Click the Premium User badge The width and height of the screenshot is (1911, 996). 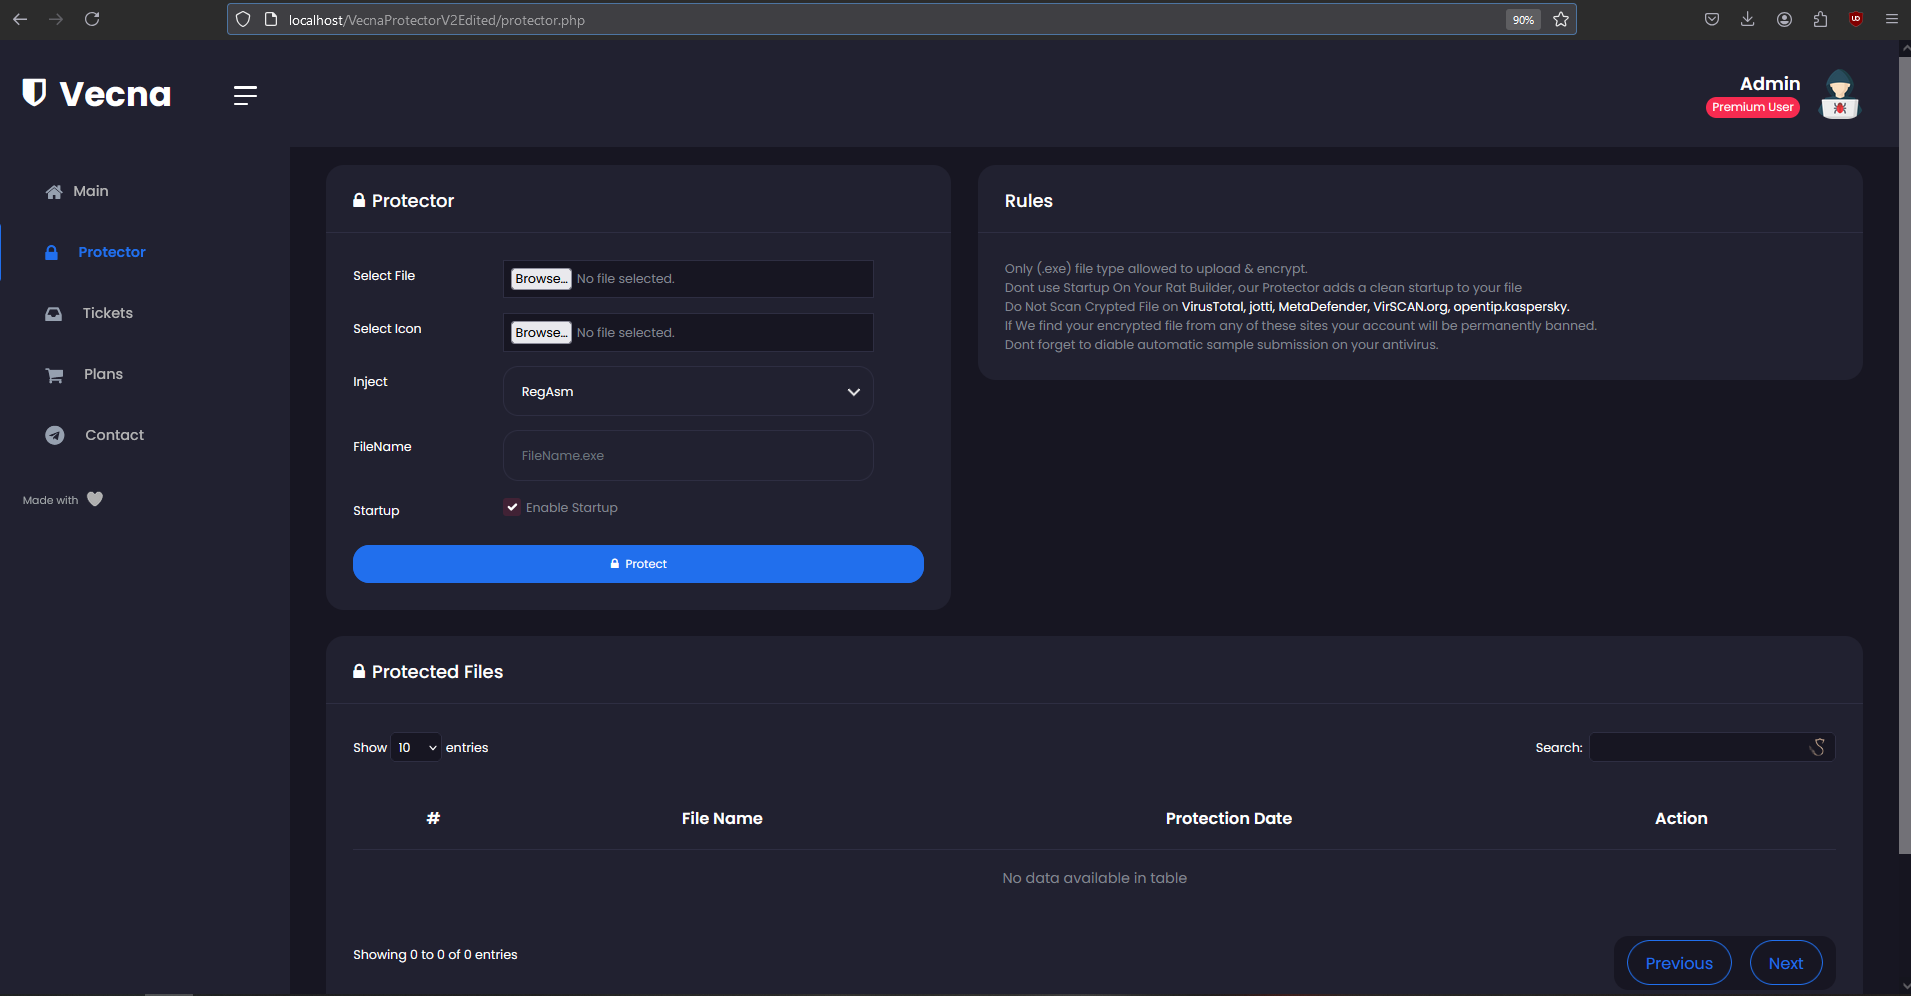tap(1753, 107)
